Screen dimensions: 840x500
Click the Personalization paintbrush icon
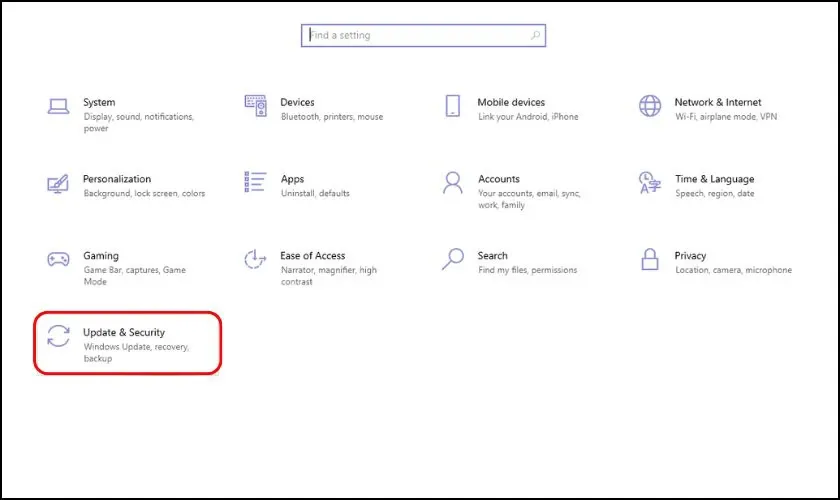coord(58,184)
